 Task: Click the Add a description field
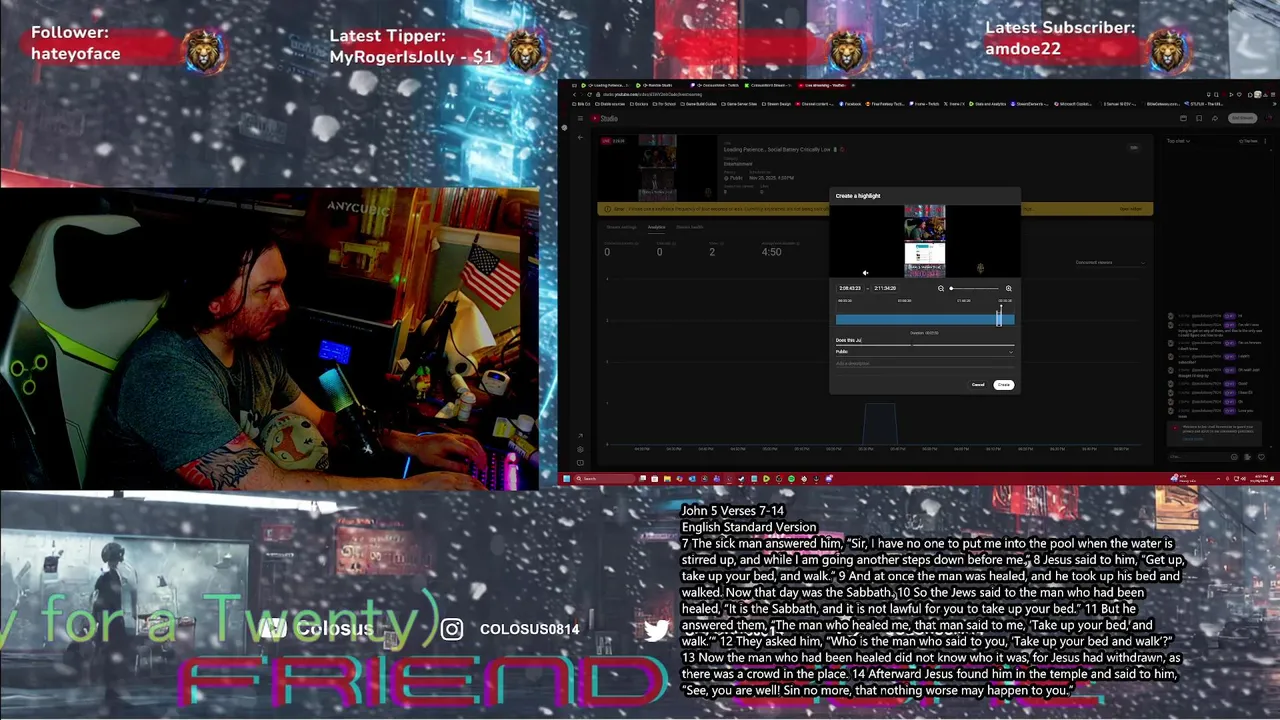924,363
